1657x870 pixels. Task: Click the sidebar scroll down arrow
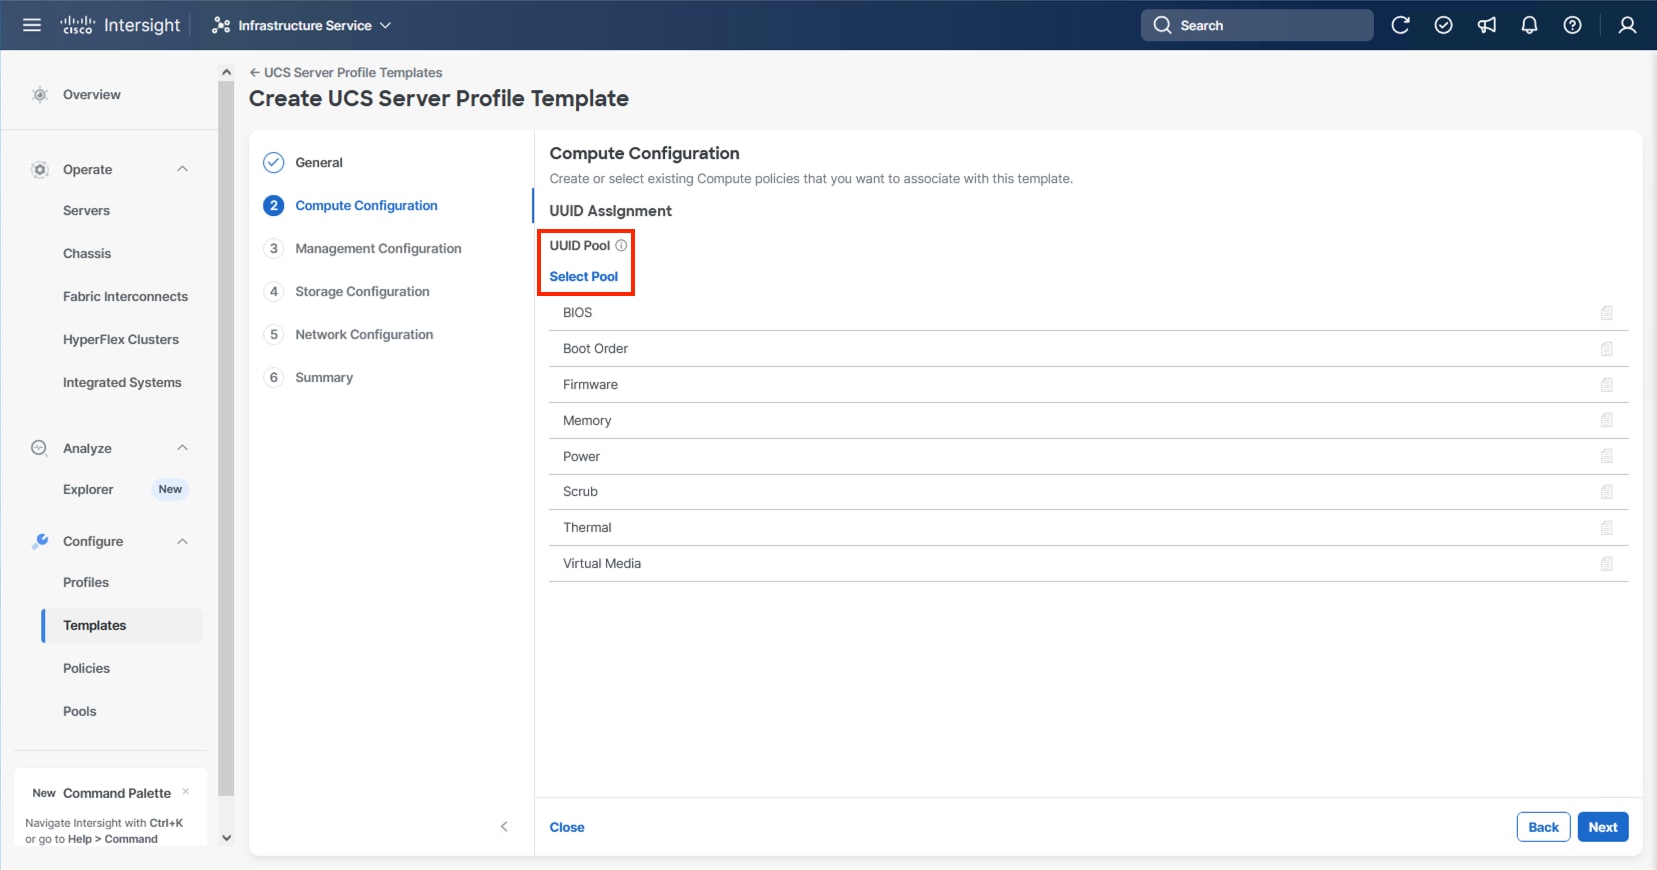tap(226, 838)
